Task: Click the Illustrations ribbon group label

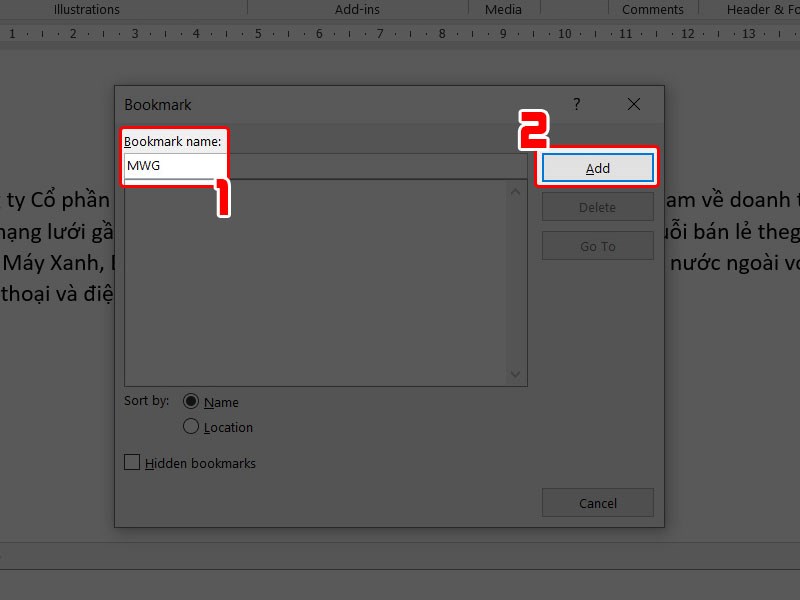Action: (x=87, y=9)
